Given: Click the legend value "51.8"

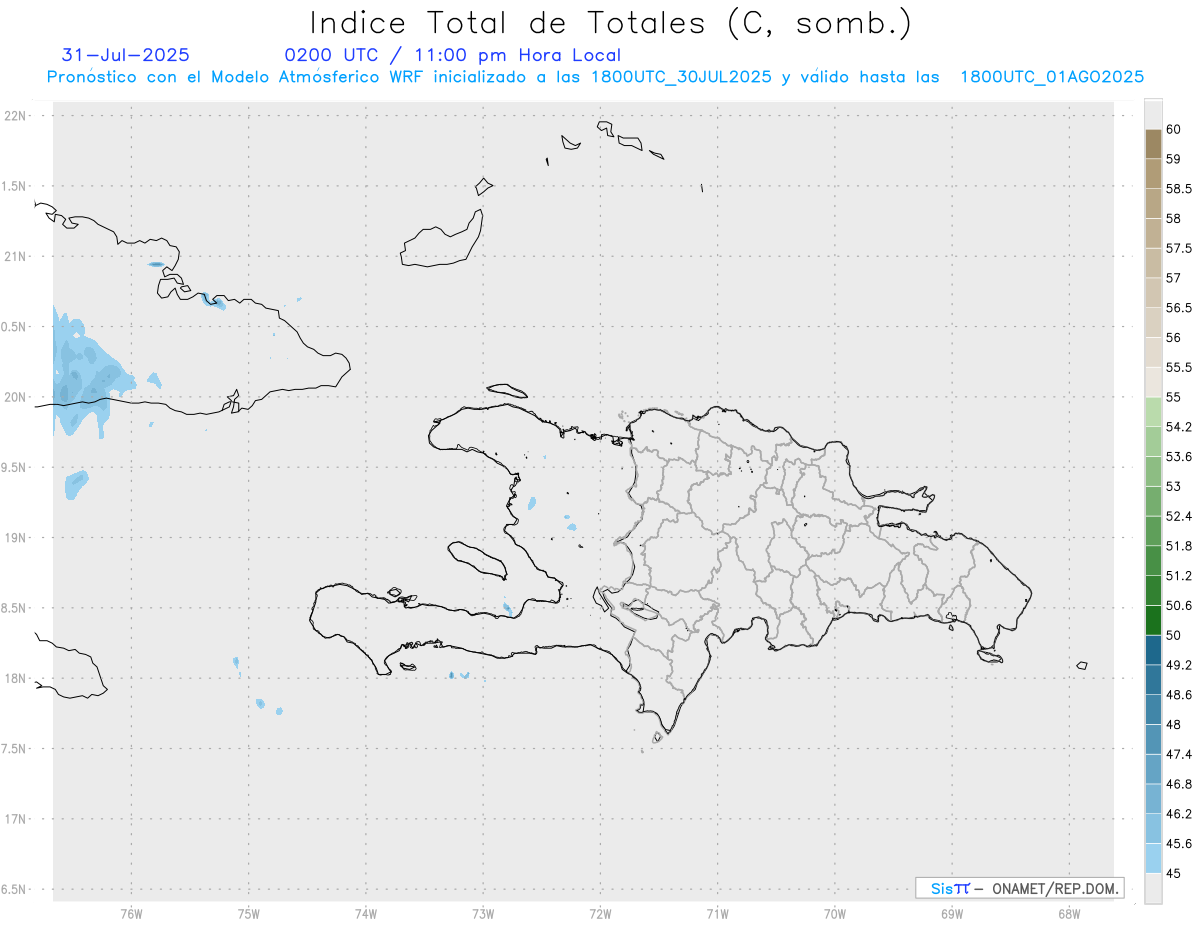Looking at the screenshot, I should coord(1179,546).
